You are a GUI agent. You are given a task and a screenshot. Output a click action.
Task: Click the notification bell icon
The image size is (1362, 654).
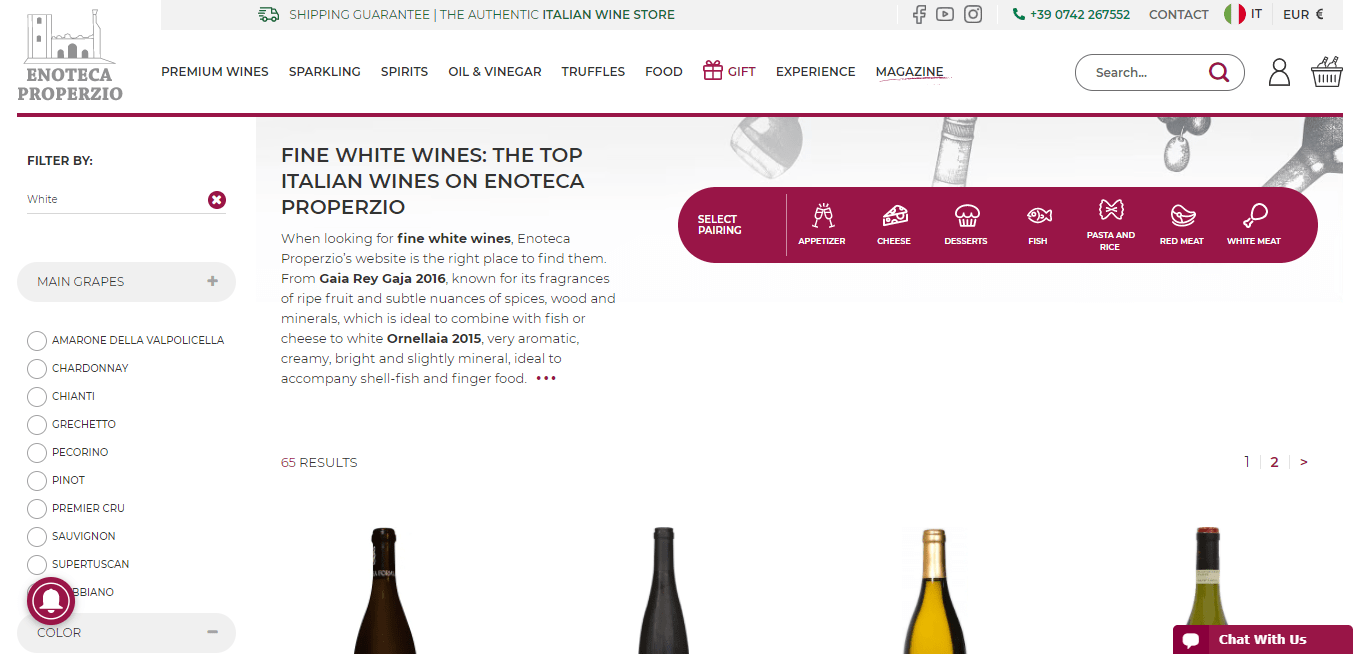click(51, 601)
